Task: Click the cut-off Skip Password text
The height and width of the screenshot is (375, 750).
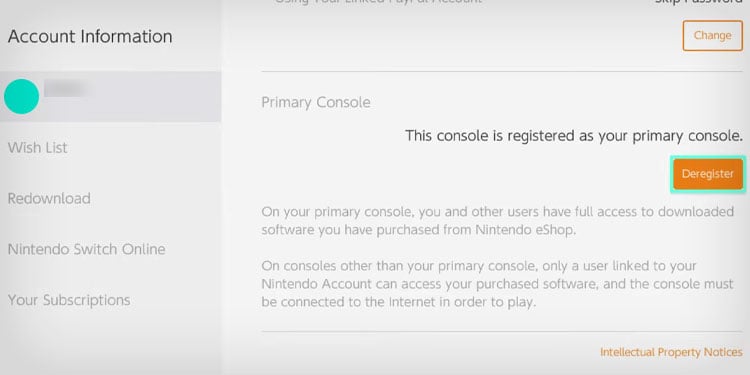Action: point(698,2)
